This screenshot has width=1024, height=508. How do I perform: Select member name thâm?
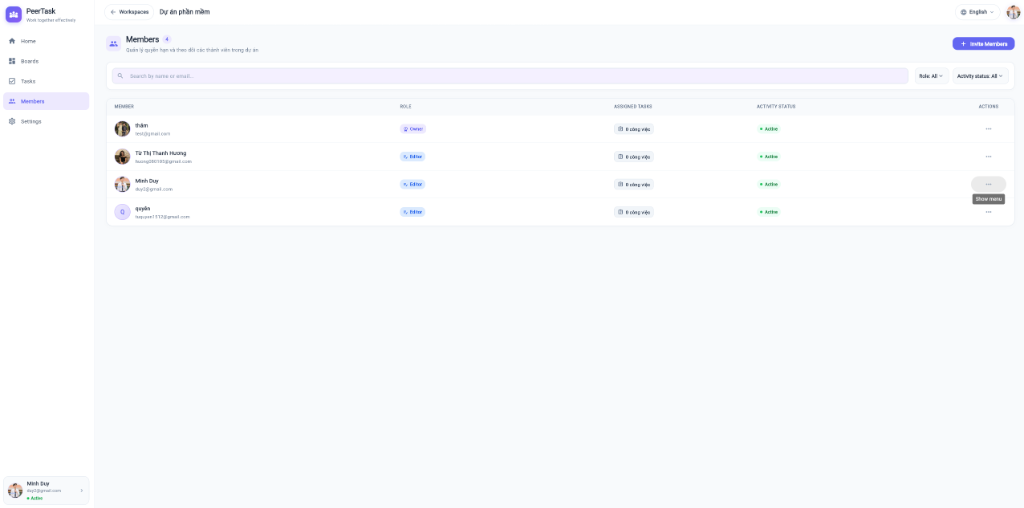(142, 125)
